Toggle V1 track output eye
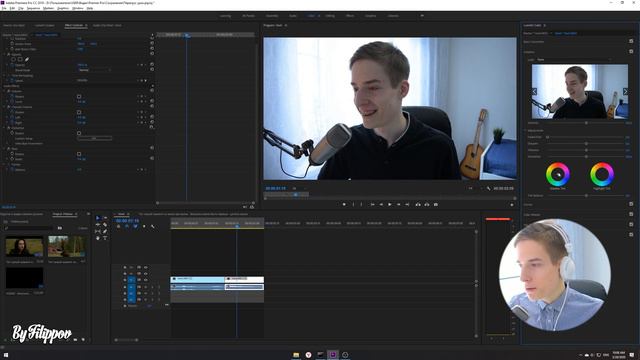 pos(146,280)
